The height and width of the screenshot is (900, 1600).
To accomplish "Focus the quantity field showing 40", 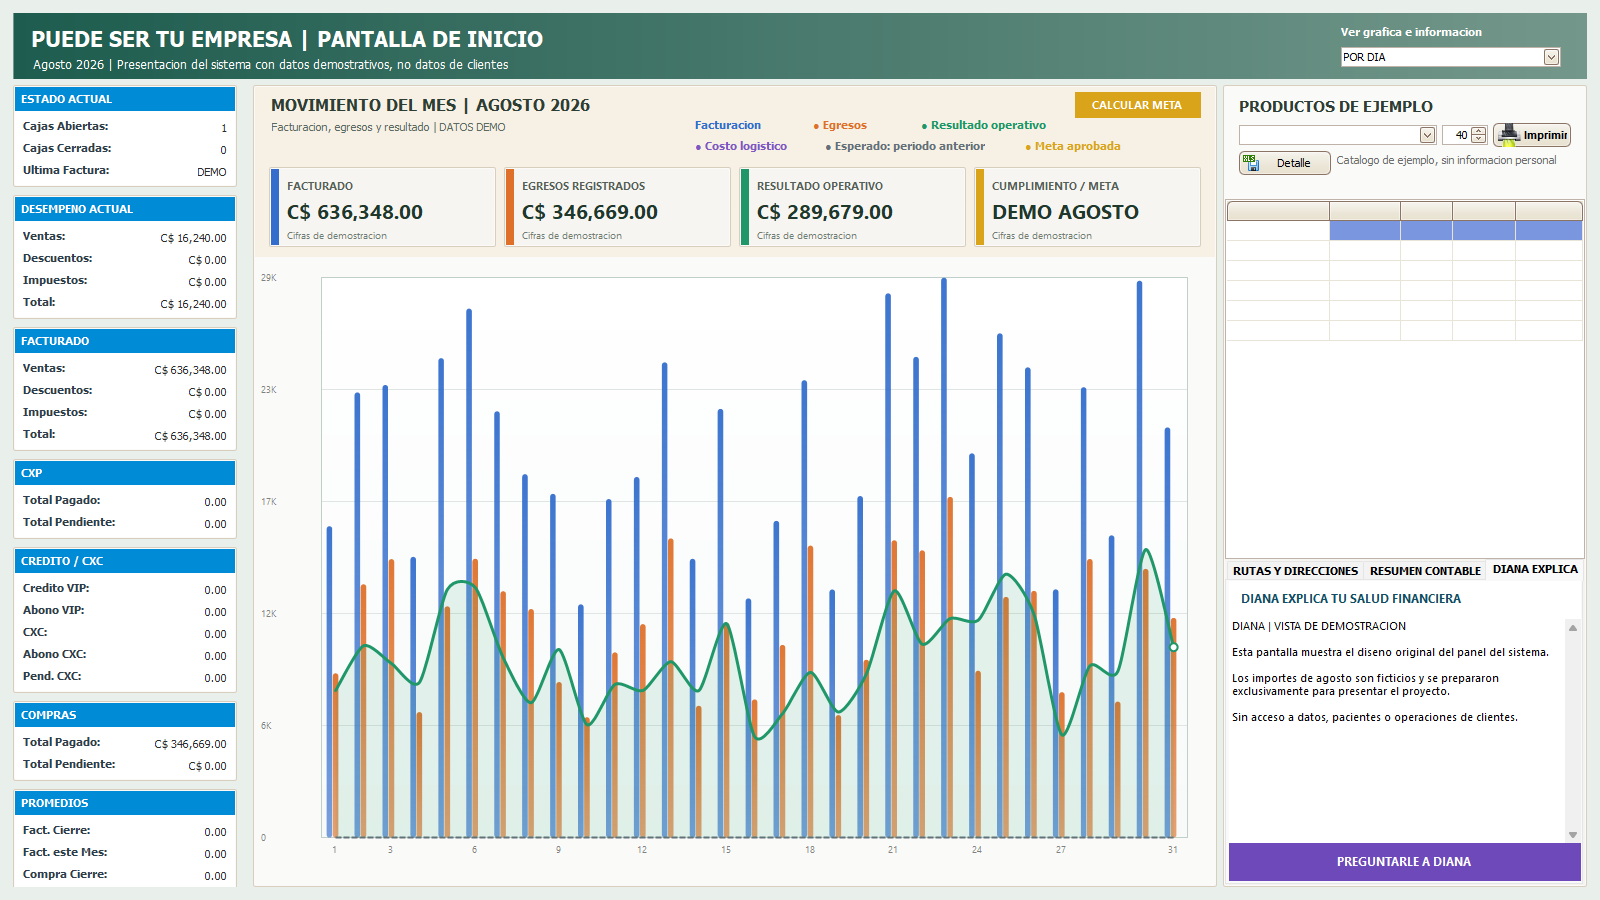I will (1456, 135).
